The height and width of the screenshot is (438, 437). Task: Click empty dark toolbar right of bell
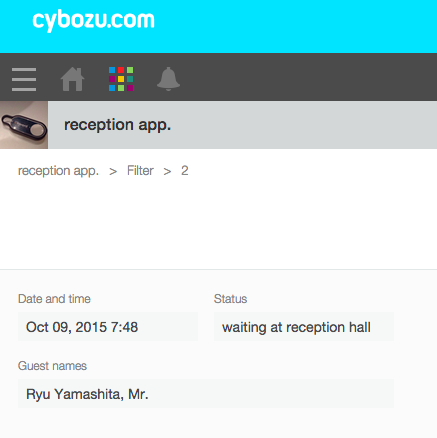pos(310,77)
